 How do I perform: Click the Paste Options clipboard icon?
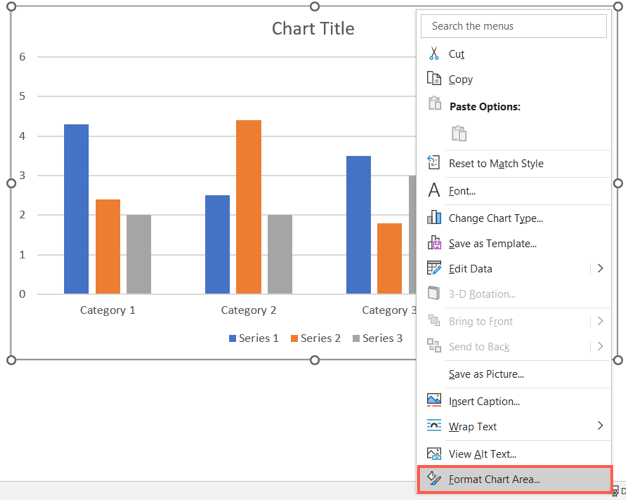coord(459,133)
